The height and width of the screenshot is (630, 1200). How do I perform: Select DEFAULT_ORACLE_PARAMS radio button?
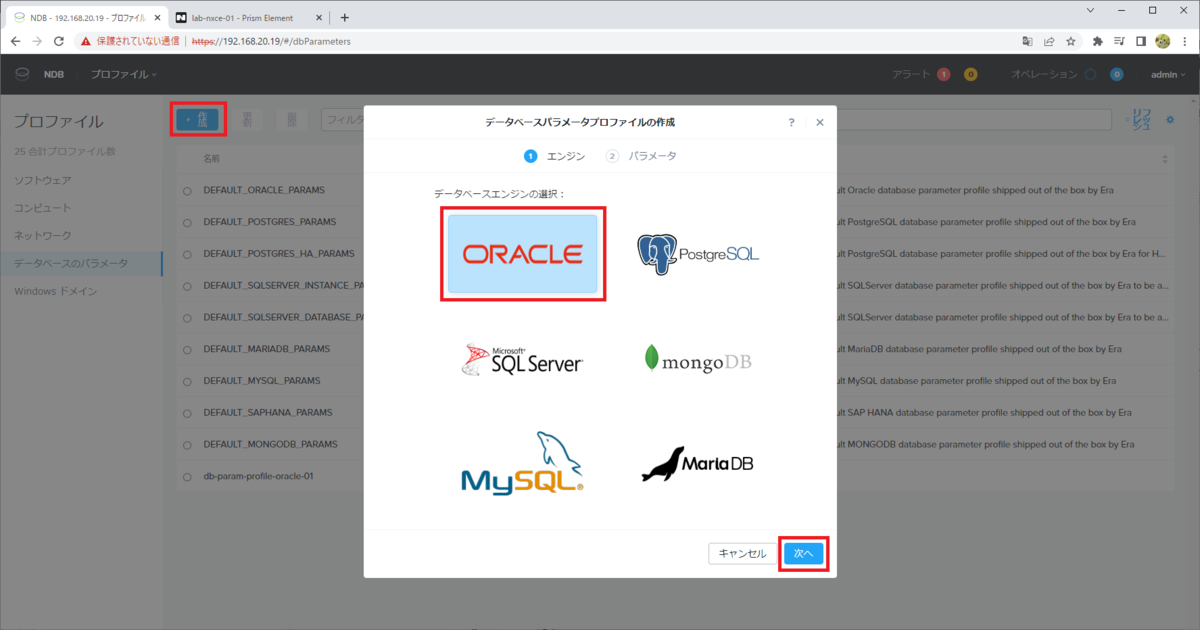[187, 190]
